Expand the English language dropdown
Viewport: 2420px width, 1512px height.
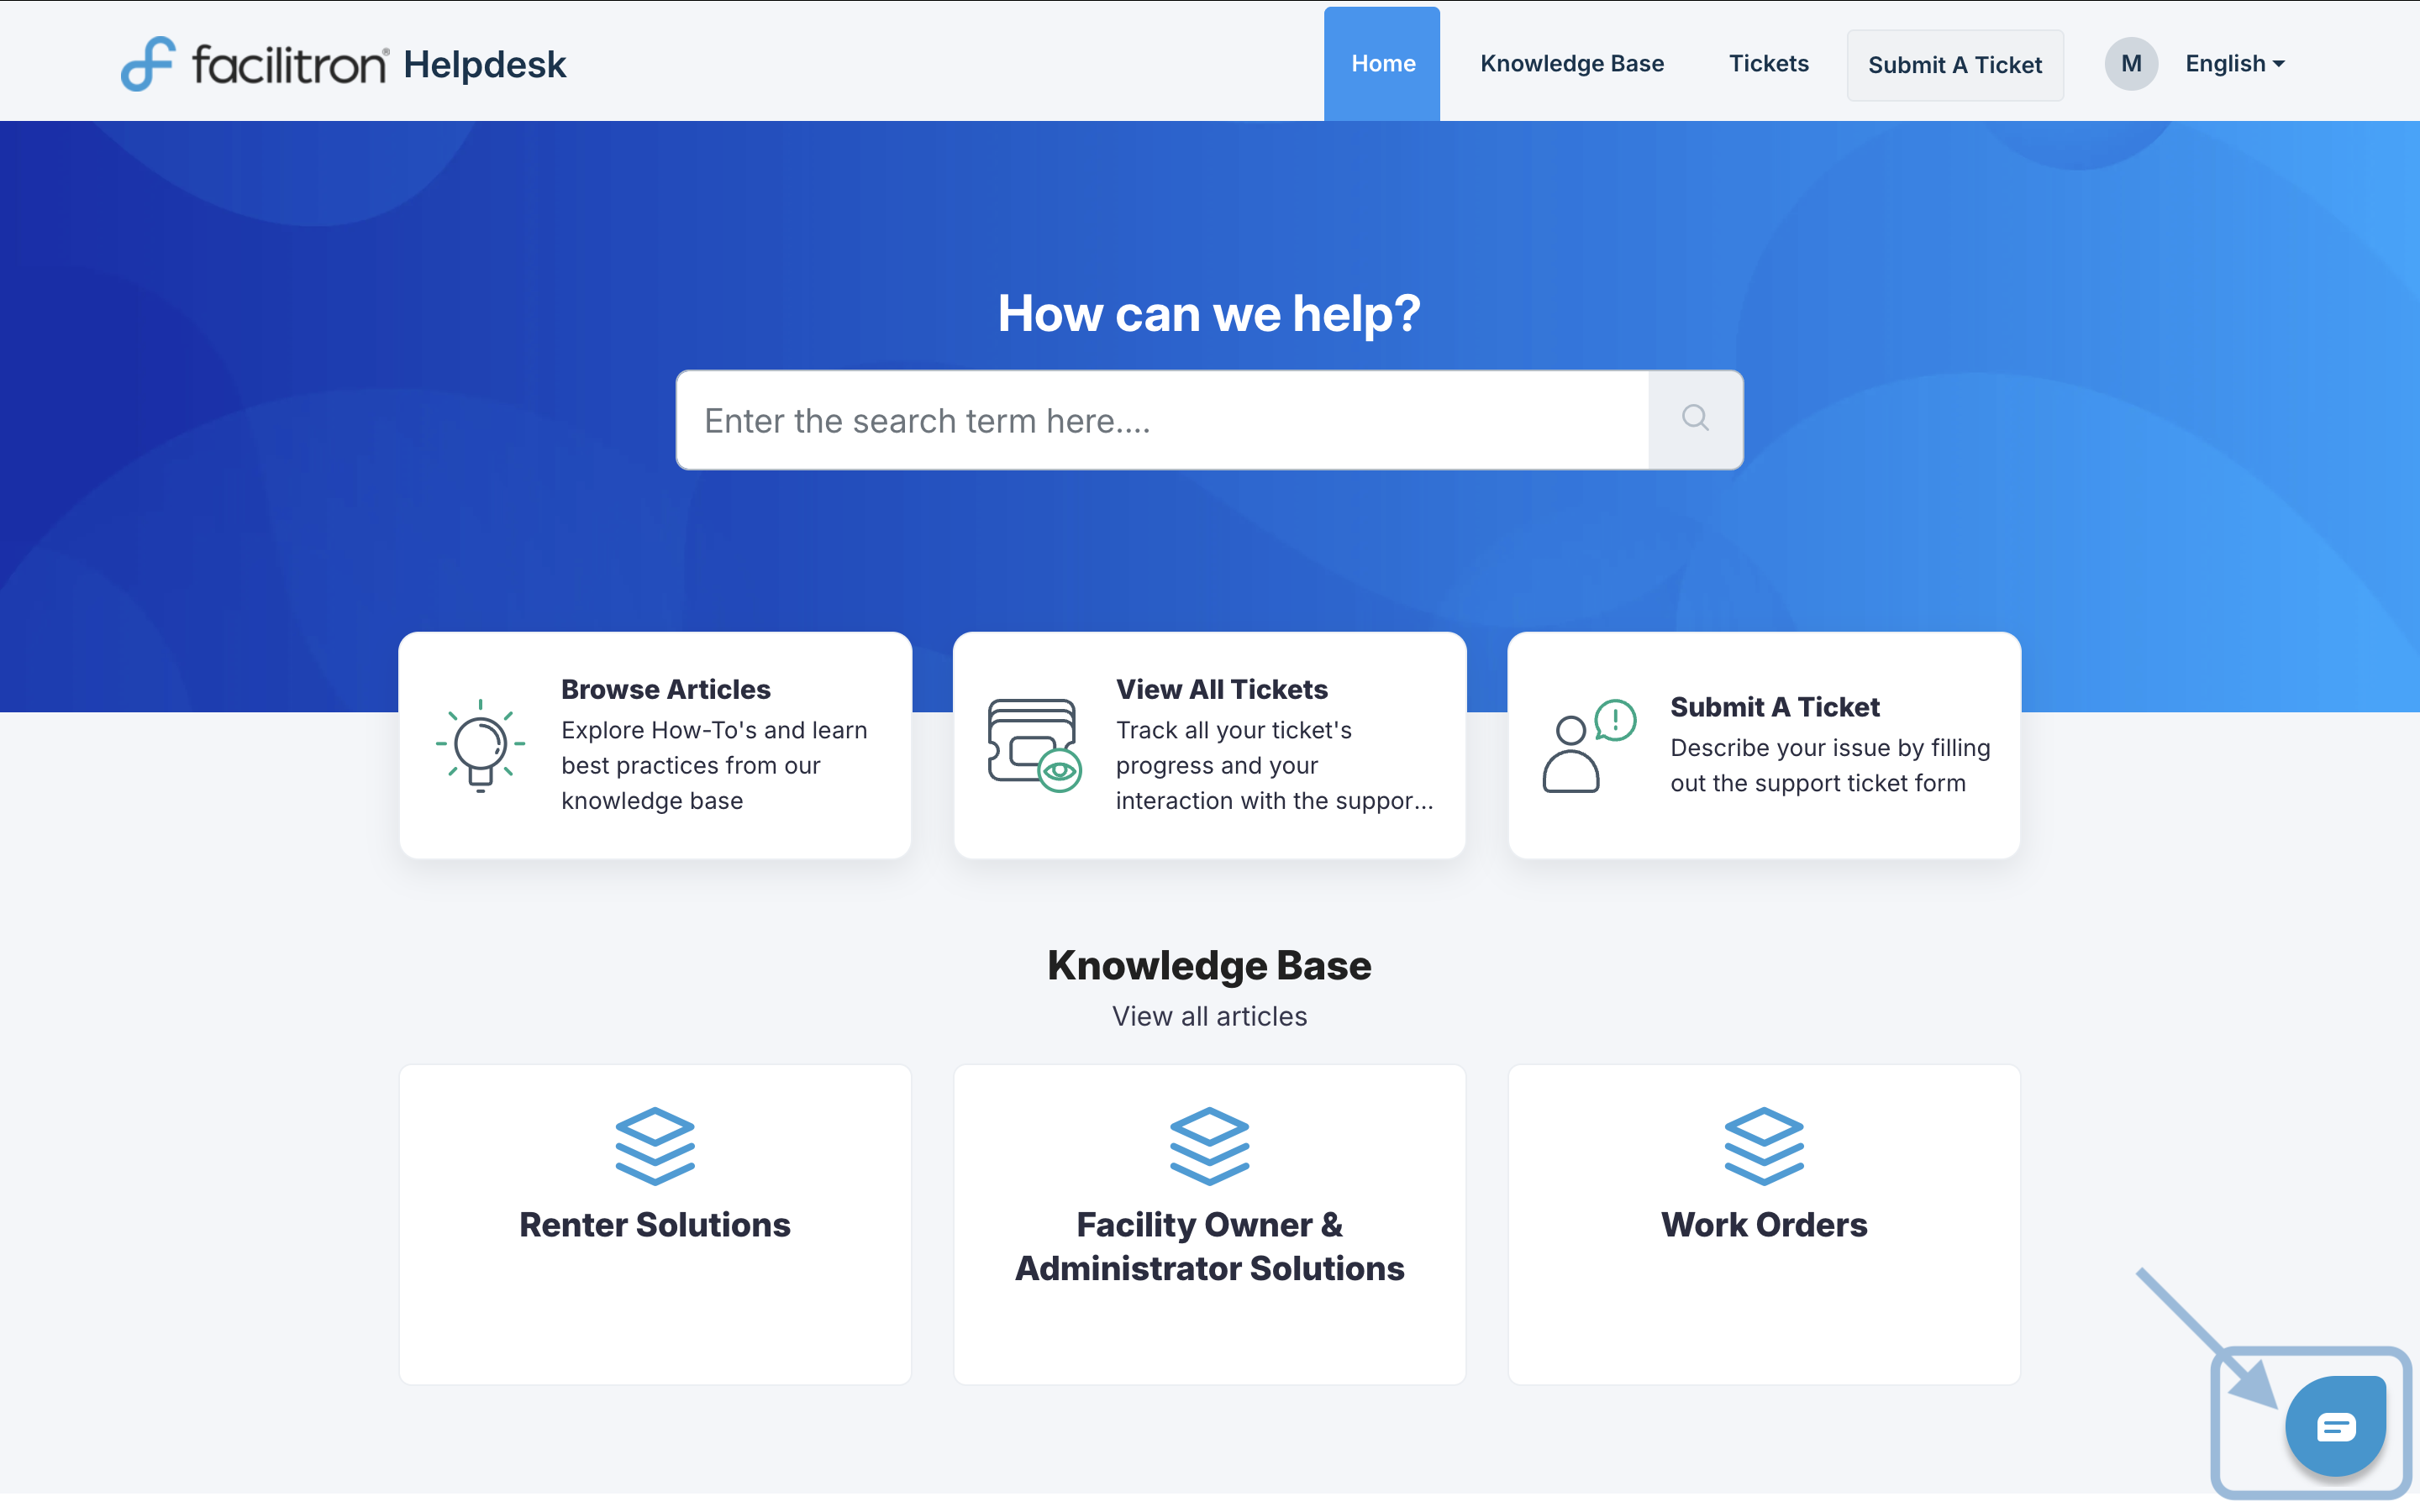2234,64
